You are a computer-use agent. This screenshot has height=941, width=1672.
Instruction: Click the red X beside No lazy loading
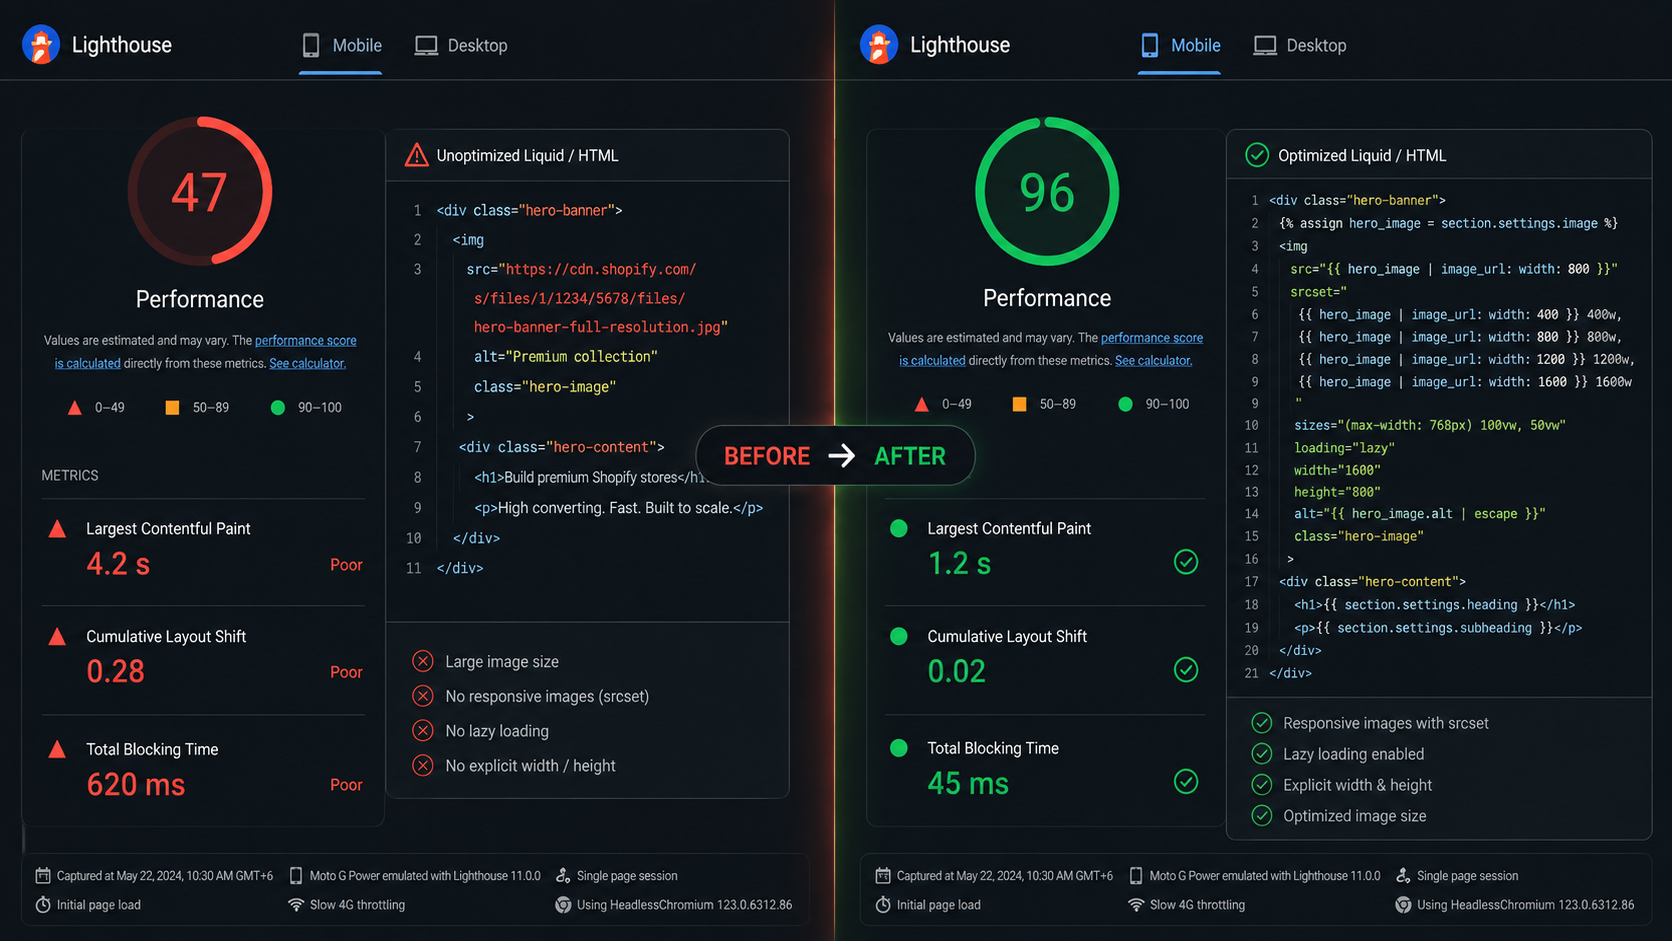423,731
